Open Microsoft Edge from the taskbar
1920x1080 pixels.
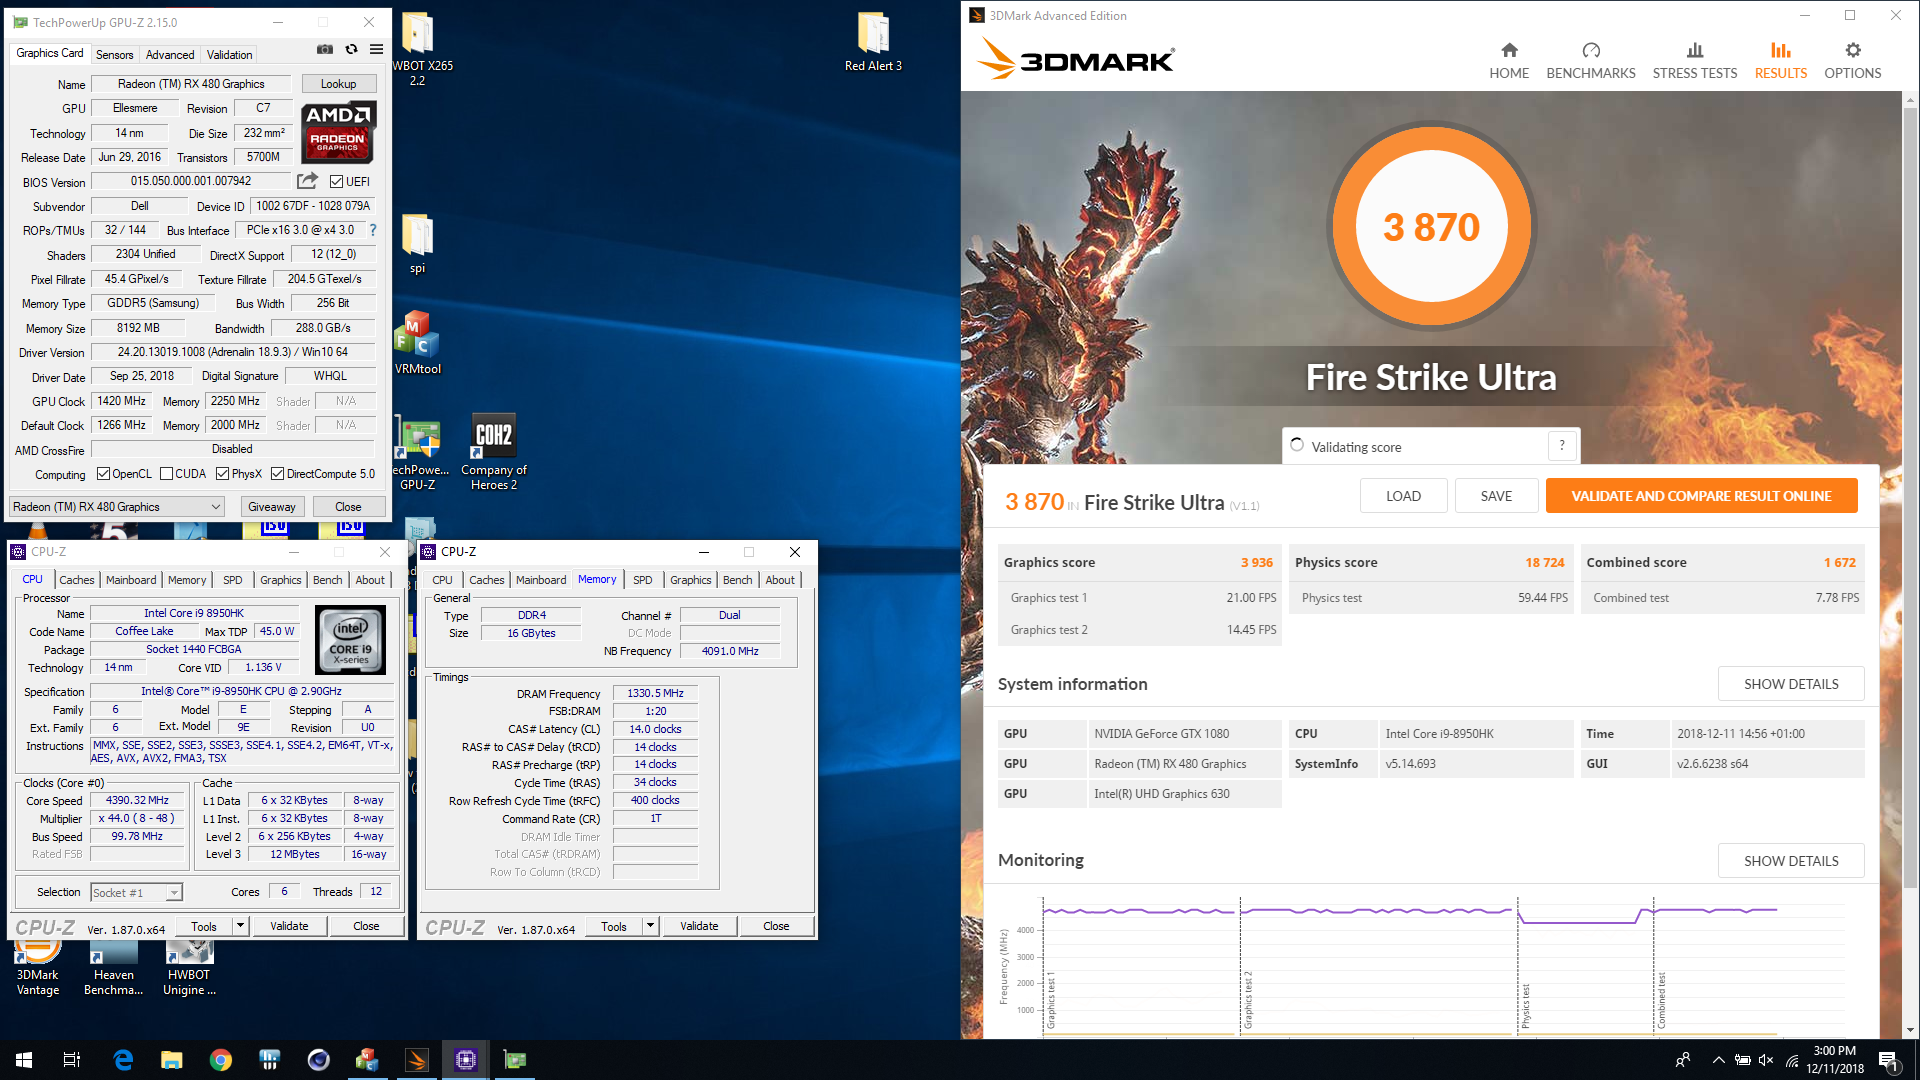[x=123, y=1060]
